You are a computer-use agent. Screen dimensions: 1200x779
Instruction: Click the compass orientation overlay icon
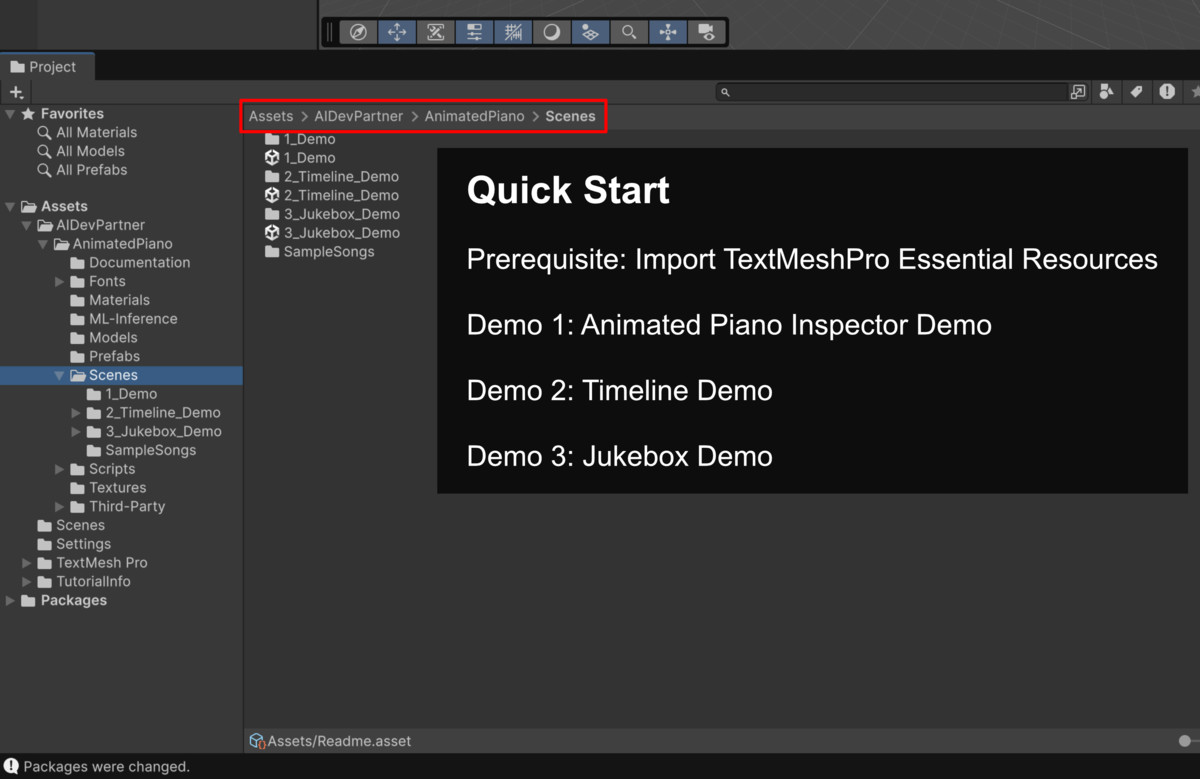pyautogui.click(x=358, y=32)
